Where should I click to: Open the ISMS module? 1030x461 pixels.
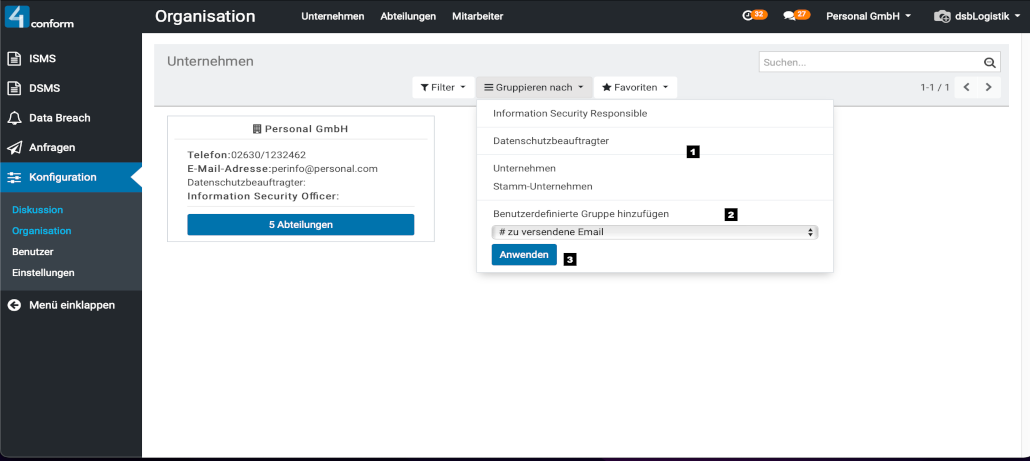pyautogui.click(x=43, y=59)
